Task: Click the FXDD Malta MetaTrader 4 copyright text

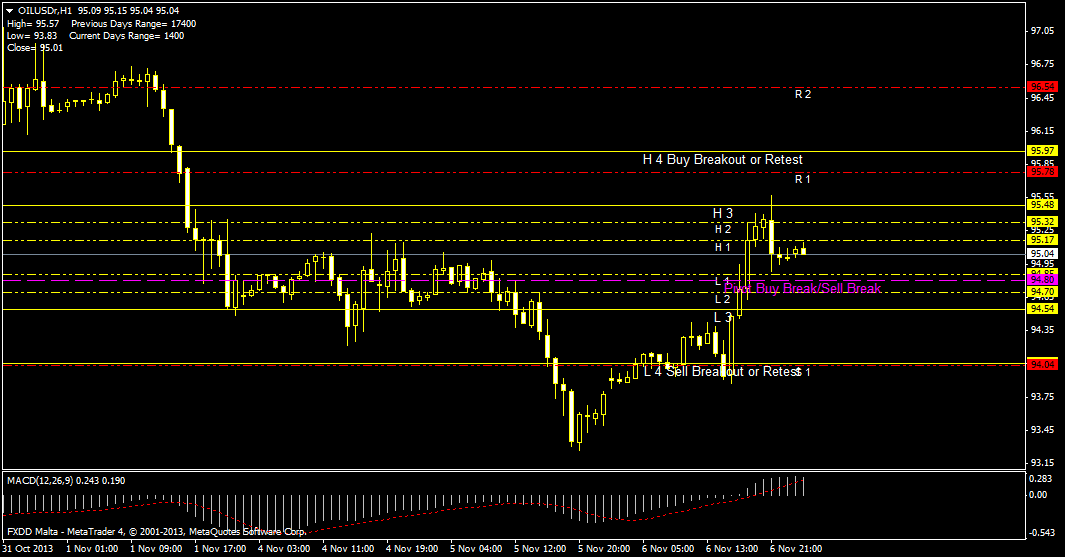Action: pyautogui.click(x=154, y=530)
